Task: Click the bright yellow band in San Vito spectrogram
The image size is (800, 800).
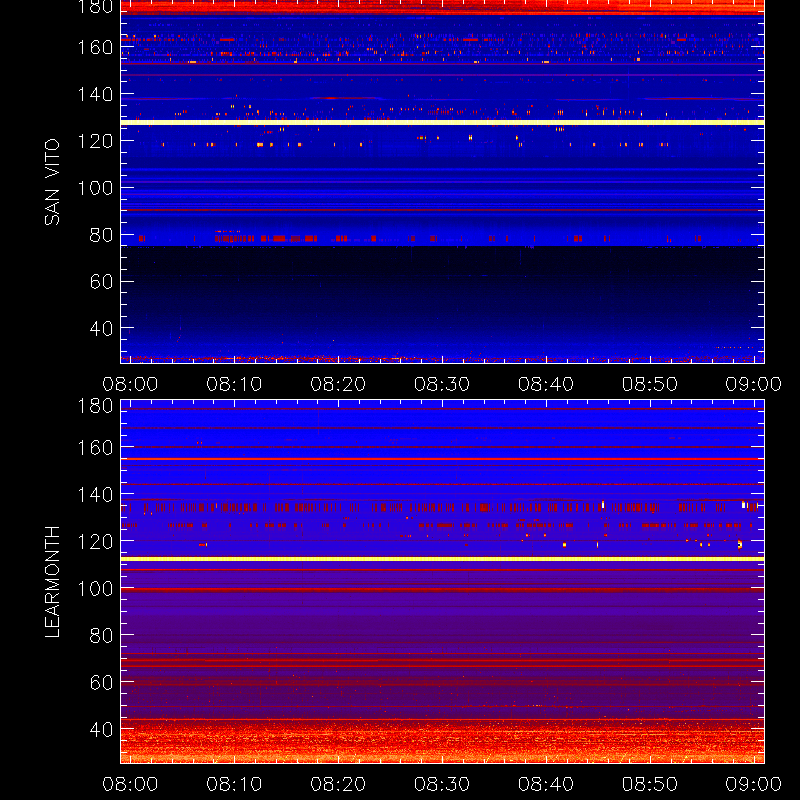Action: tap(442, 122)
